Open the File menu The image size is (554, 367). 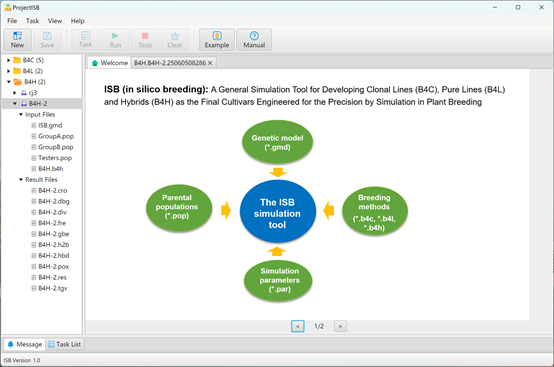click(x=12, y=21)
